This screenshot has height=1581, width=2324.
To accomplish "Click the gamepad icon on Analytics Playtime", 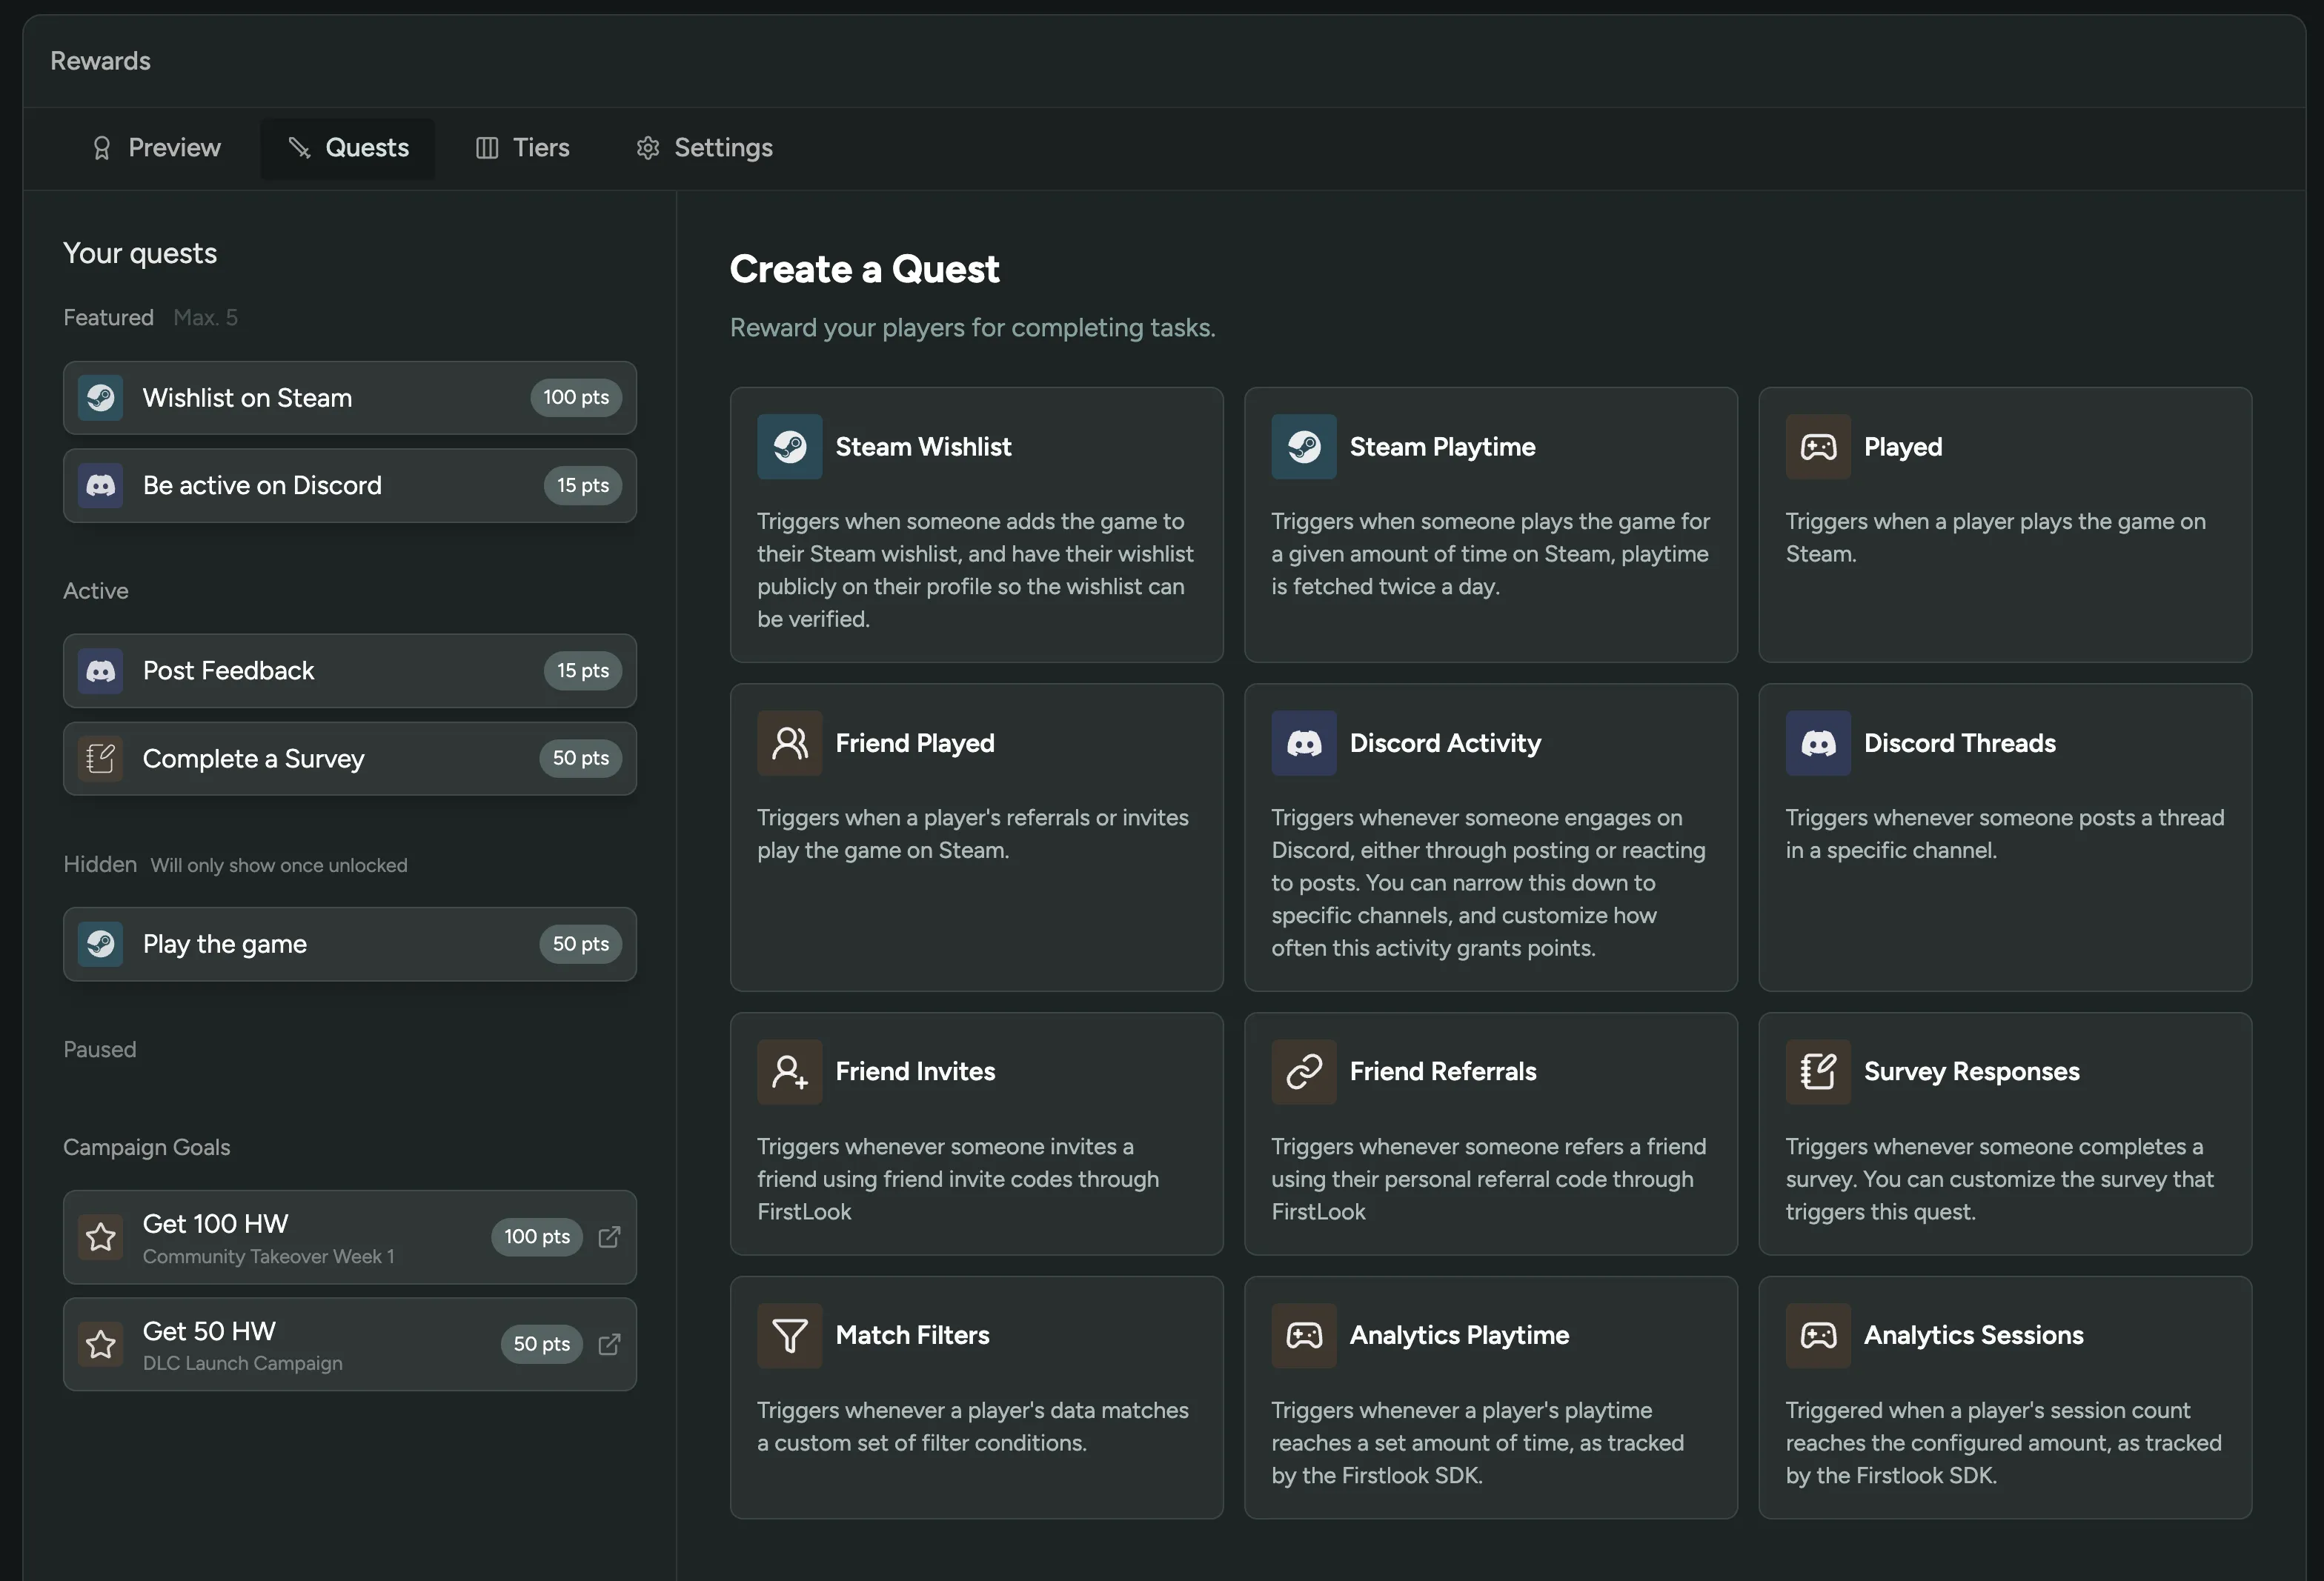I will 1304,1336.
